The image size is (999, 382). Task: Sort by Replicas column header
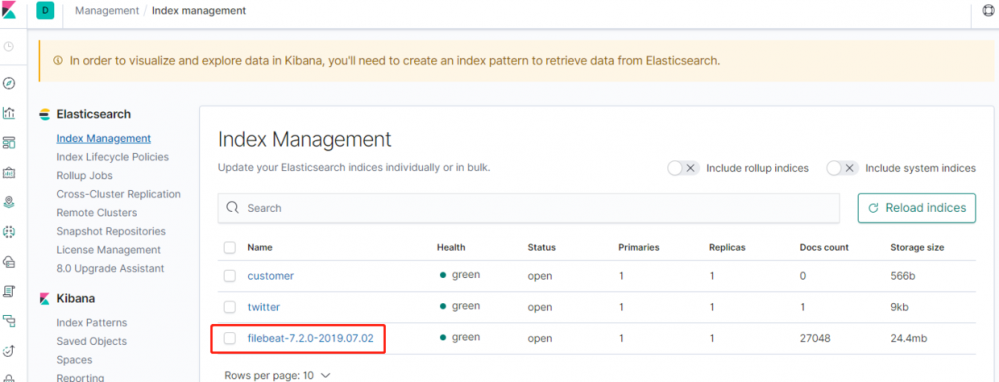[727, 247]
